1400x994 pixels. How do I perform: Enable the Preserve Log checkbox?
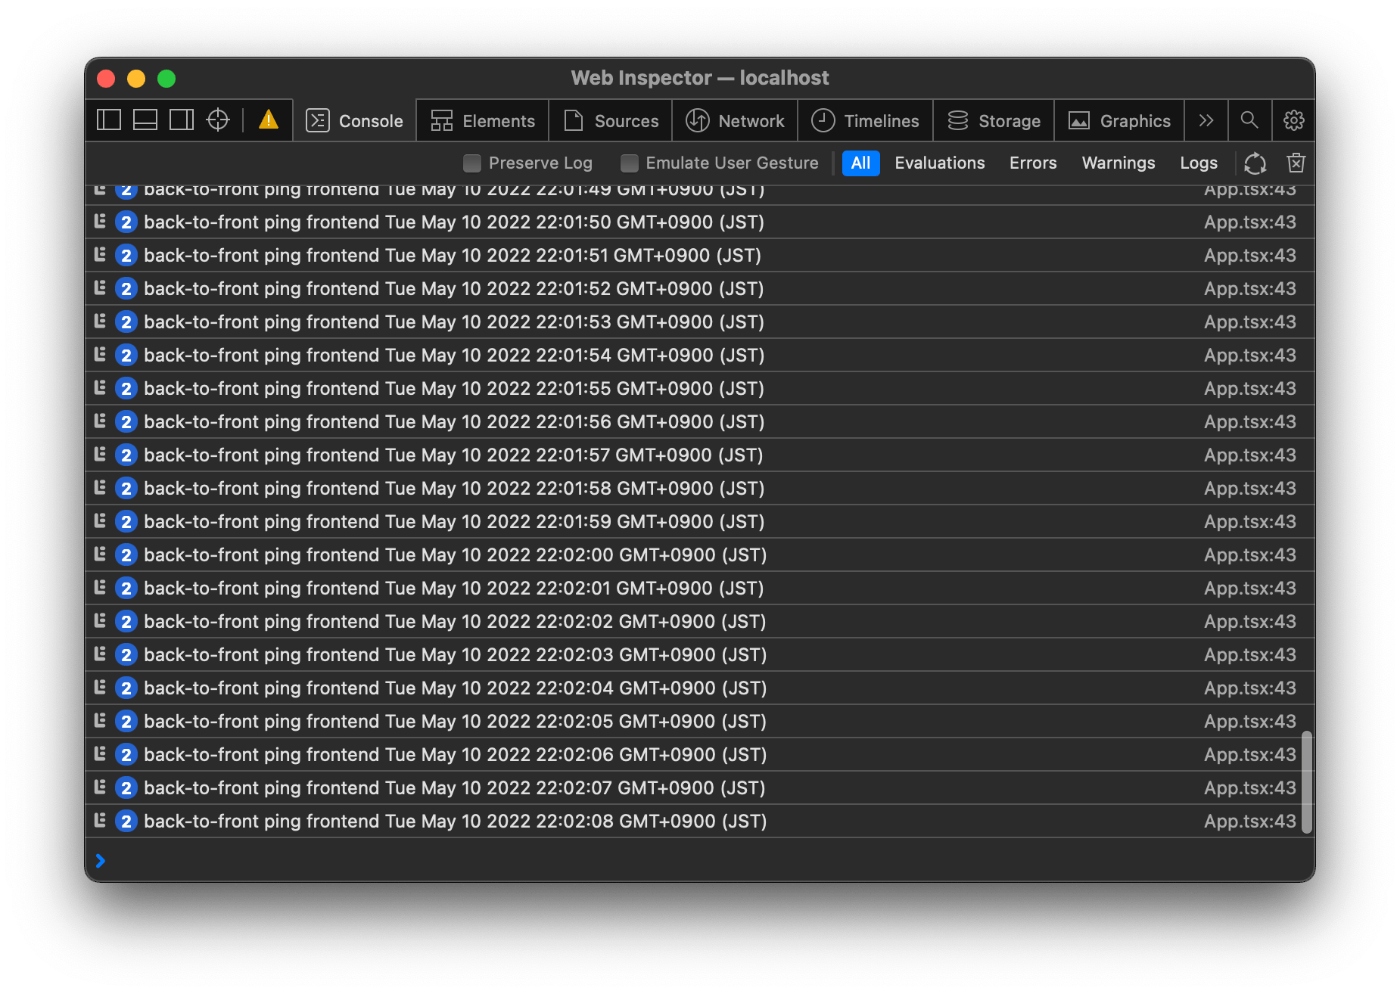tap(471, 162)
